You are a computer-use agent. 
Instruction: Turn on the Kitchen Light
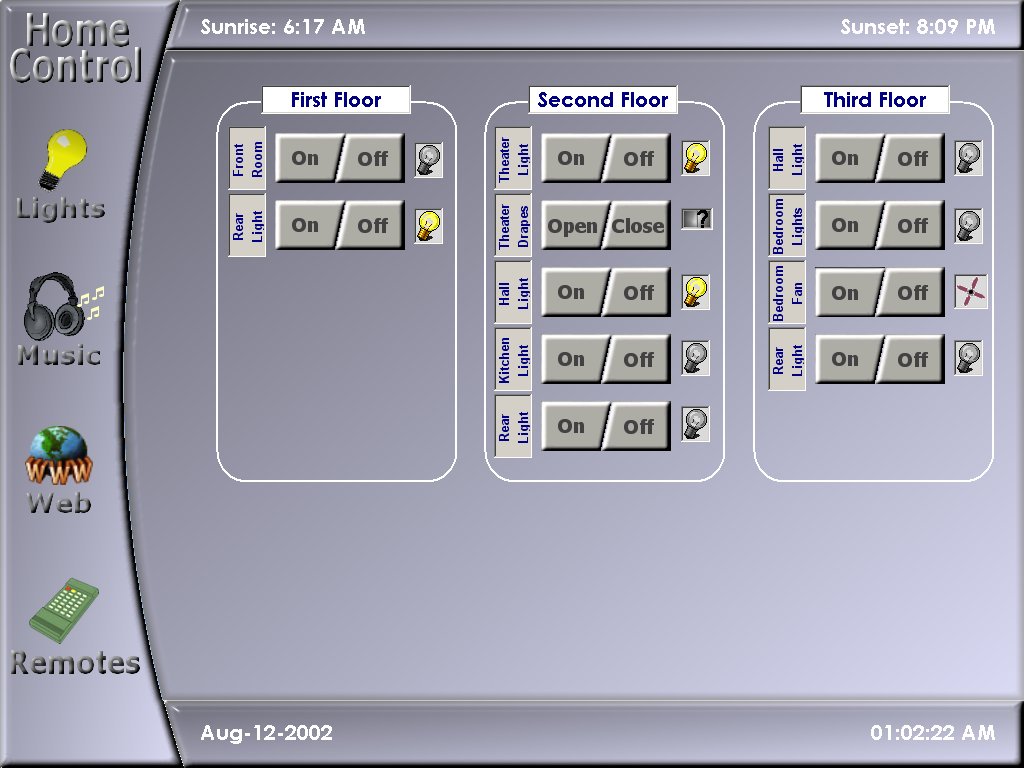pos(571,359)
